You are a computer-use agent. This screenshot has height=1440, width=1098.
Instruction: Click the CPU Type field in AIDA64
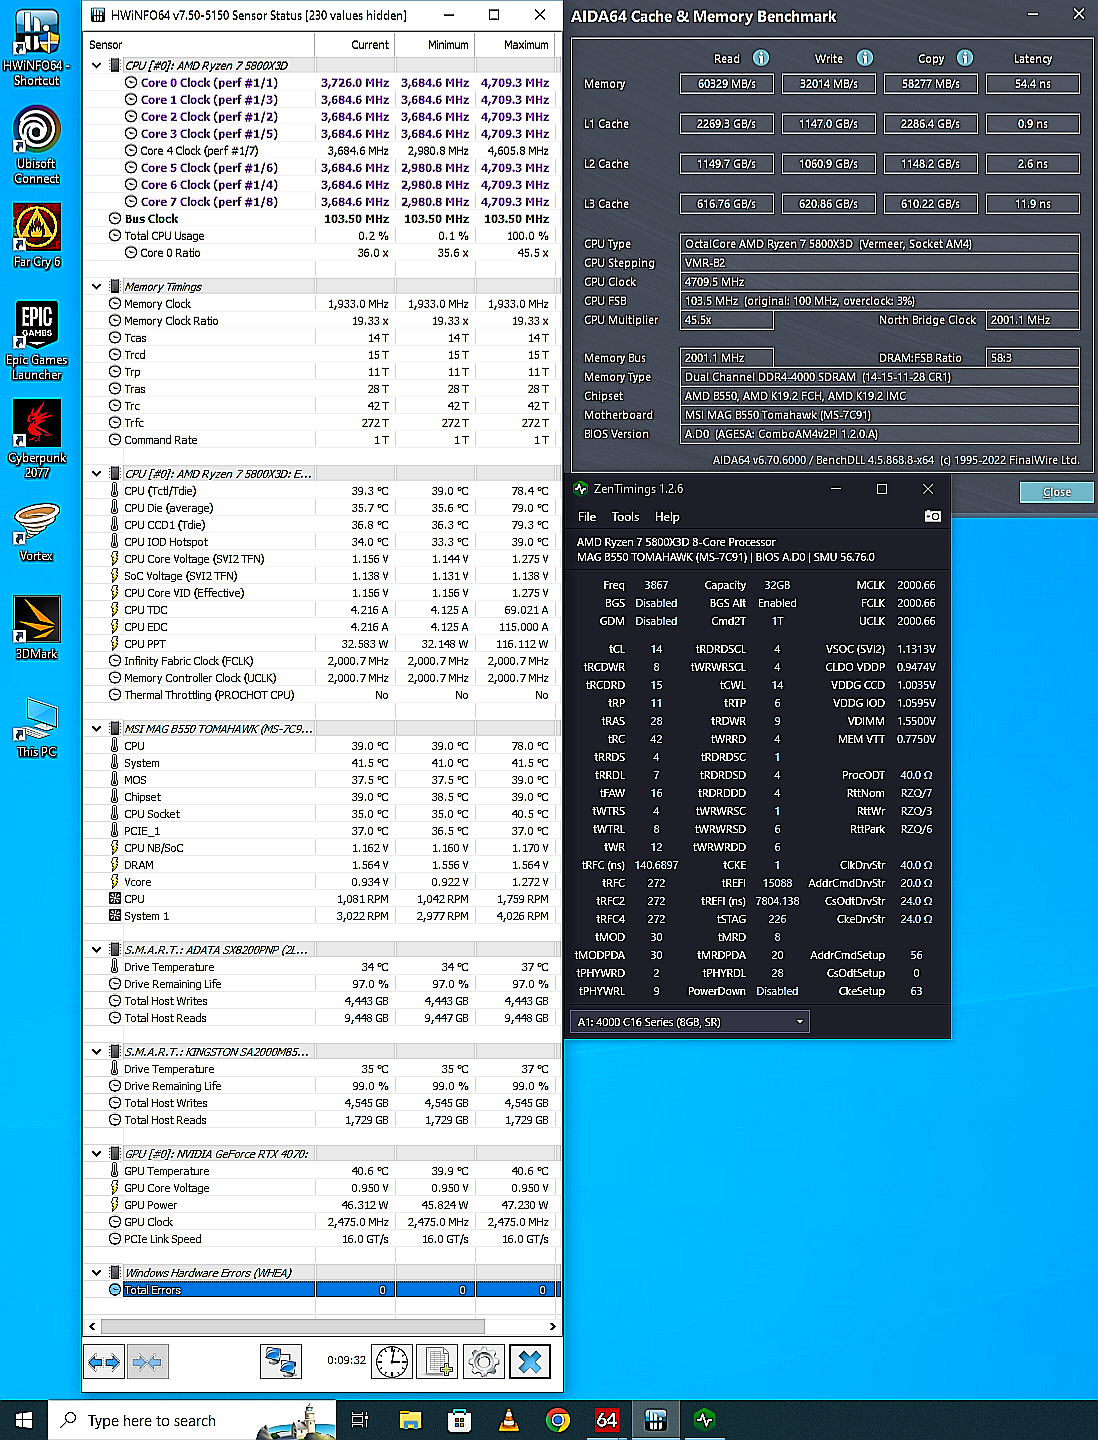(880, 244)
